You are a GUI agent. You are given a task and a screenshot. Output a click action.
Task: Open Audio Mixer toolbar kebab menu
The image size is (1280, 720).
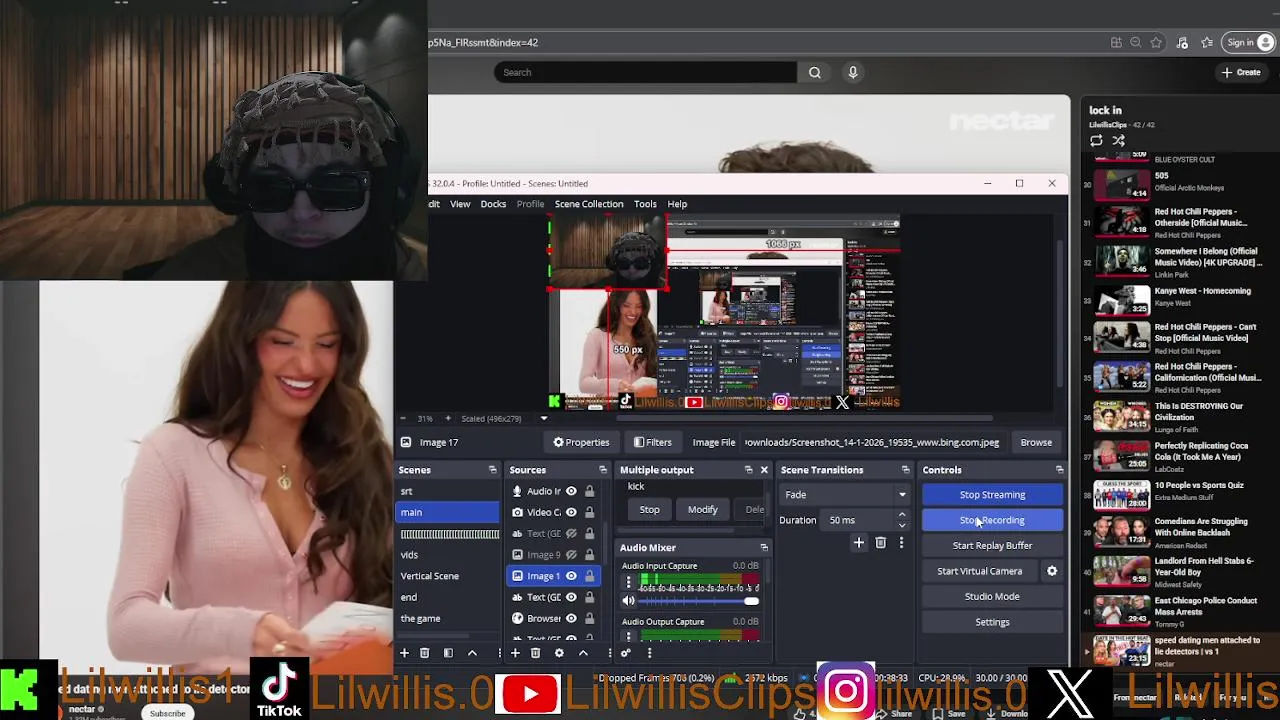(x=649, y=653)
